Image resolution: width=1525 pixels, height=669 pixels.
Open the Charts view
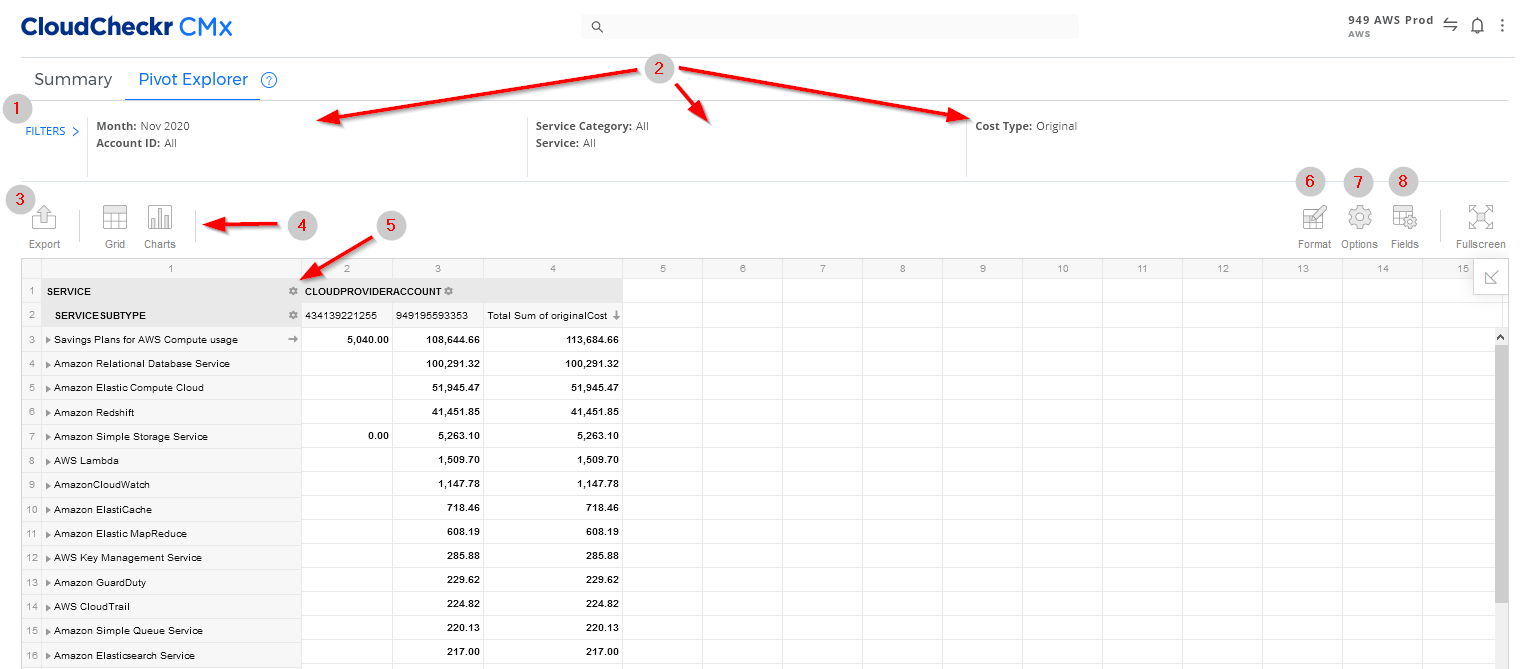(160, 217)
